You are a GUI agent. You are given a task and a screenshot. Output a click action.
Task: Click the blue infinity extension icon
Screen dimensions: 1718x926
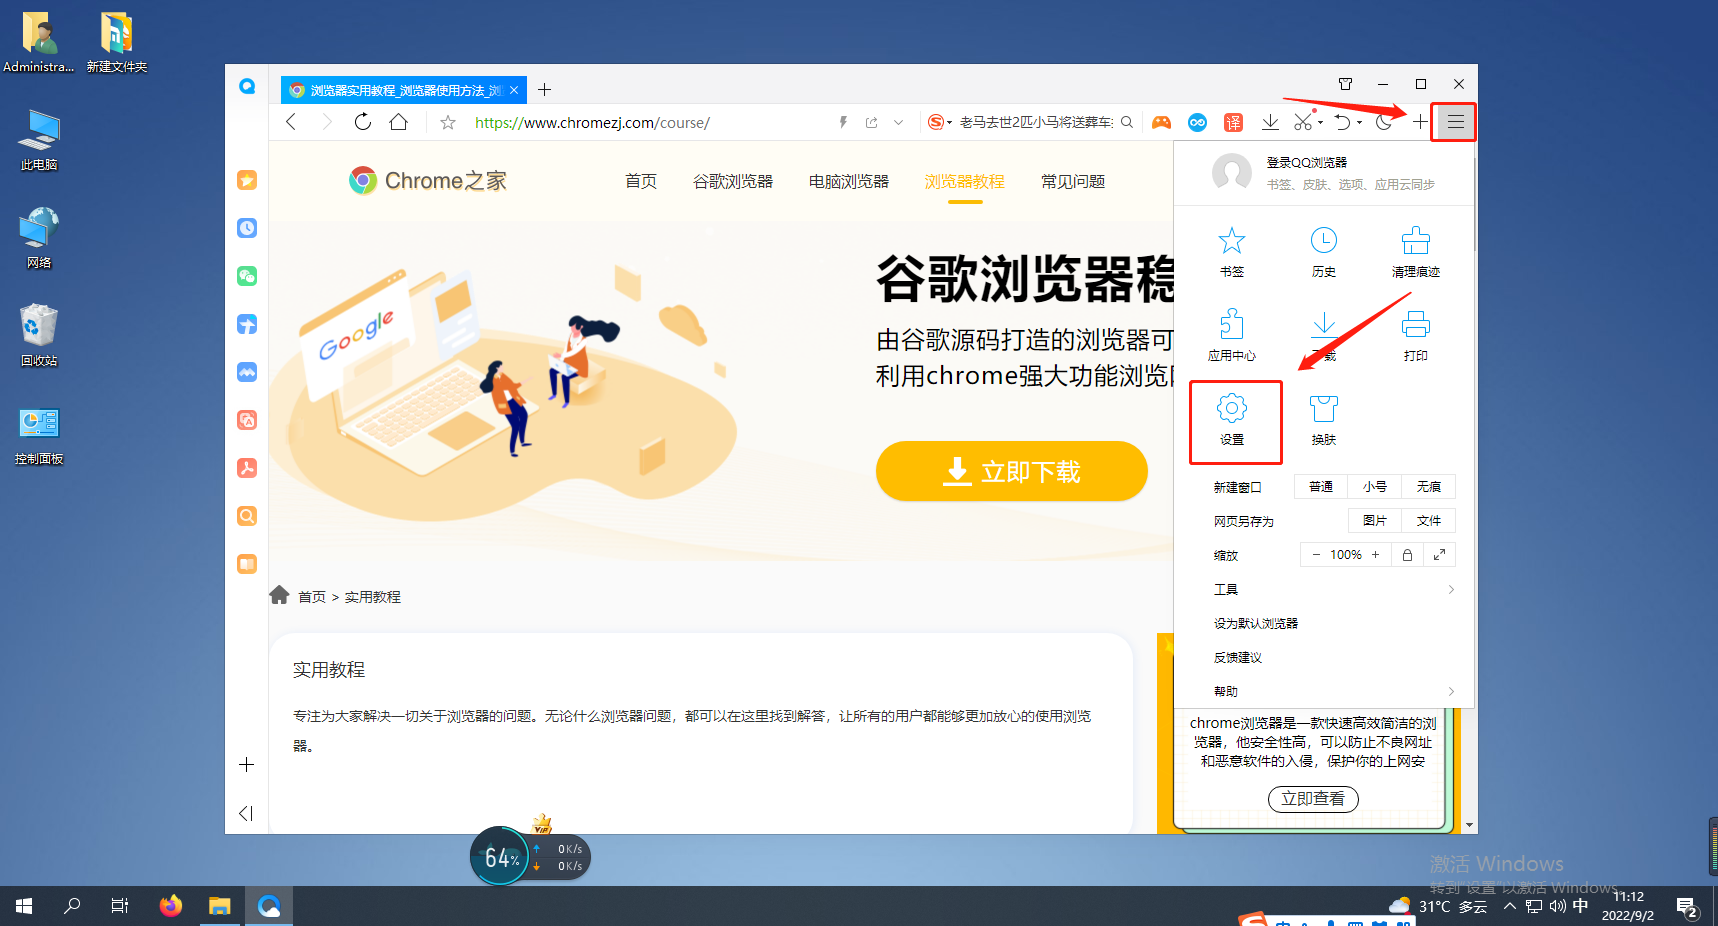click(1197, 122)
